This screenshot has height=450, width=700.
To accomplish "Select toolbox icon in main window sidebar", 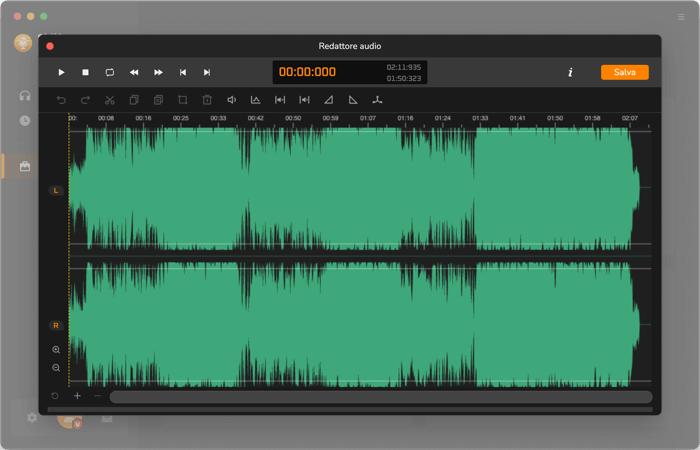I will click(x=25, y=167).
